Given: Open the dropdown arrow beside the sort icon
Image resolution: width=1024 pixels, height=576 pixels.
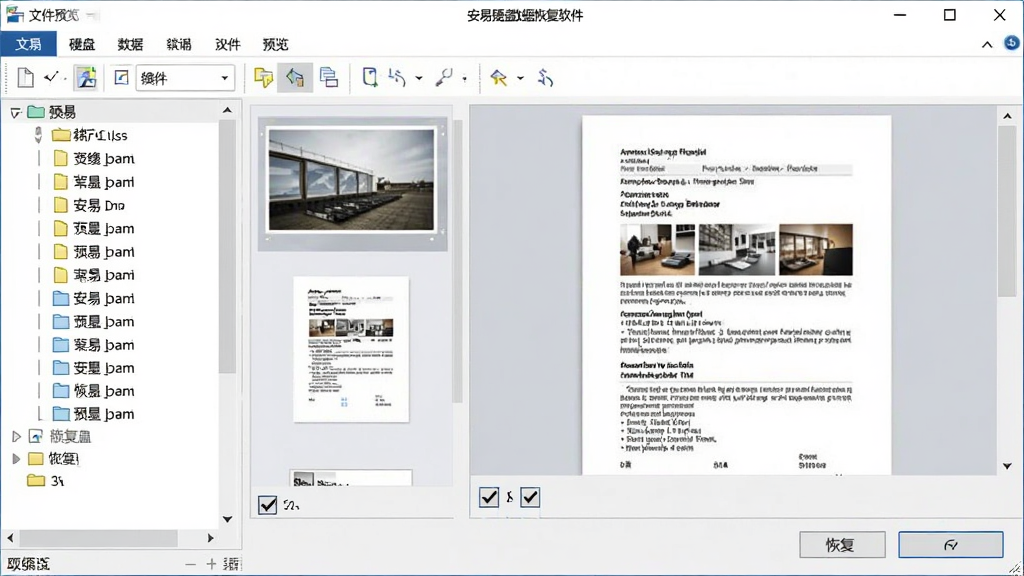Looking at the screenshot, I should 419,78.
